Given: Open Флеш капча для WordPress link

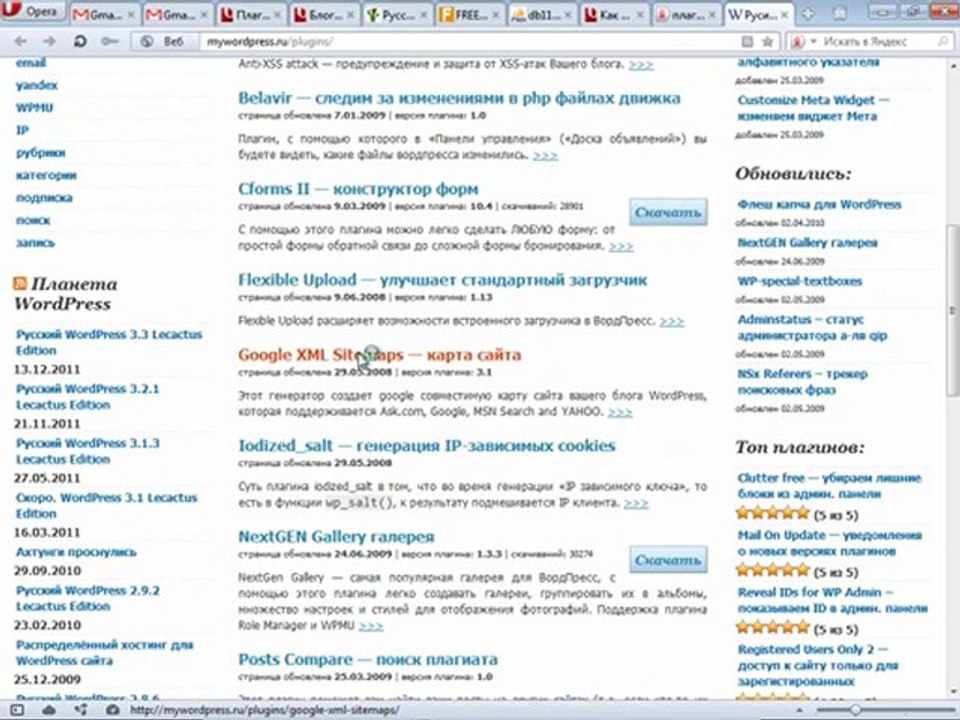Looking at the screenshot, I should pyautogui.click(x=819, y=204).
